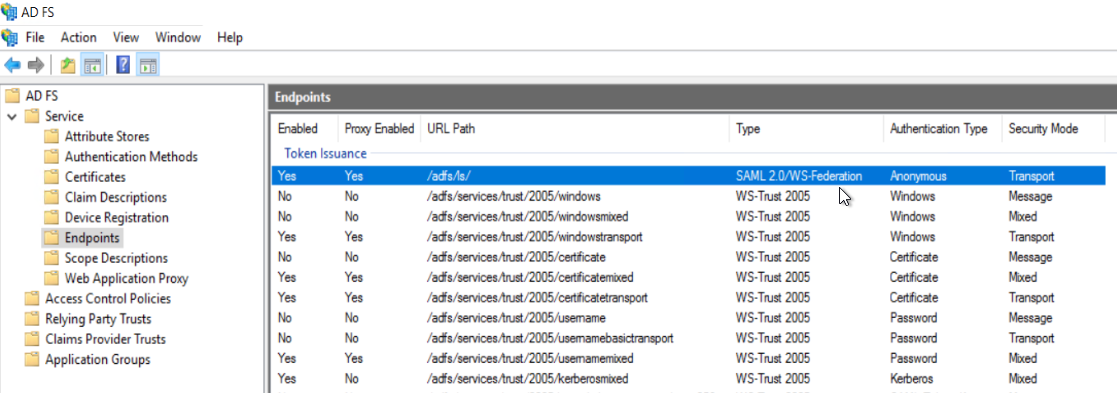Screen dimensions: 1117x393
Task: Select Service in the tree
Action: (x=64, y=116)
